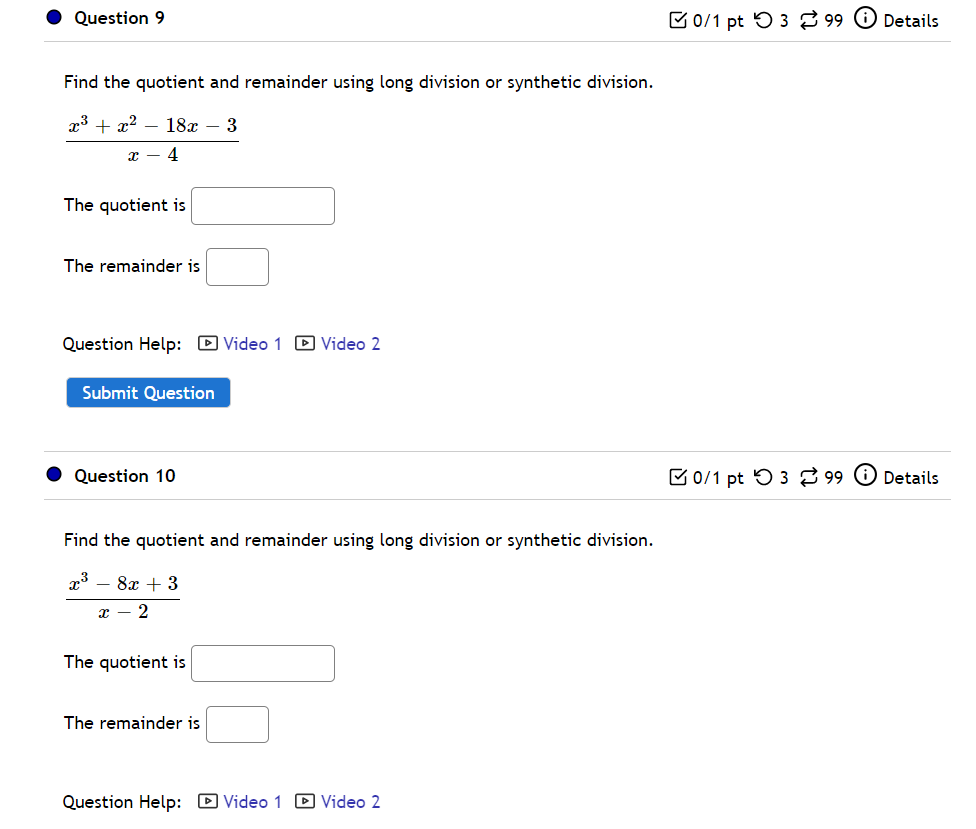This screenshot has height=829, width=976.
Task: Click the retry arrows icon showing 99 for Question 9
Action: [x=808, y=19]
